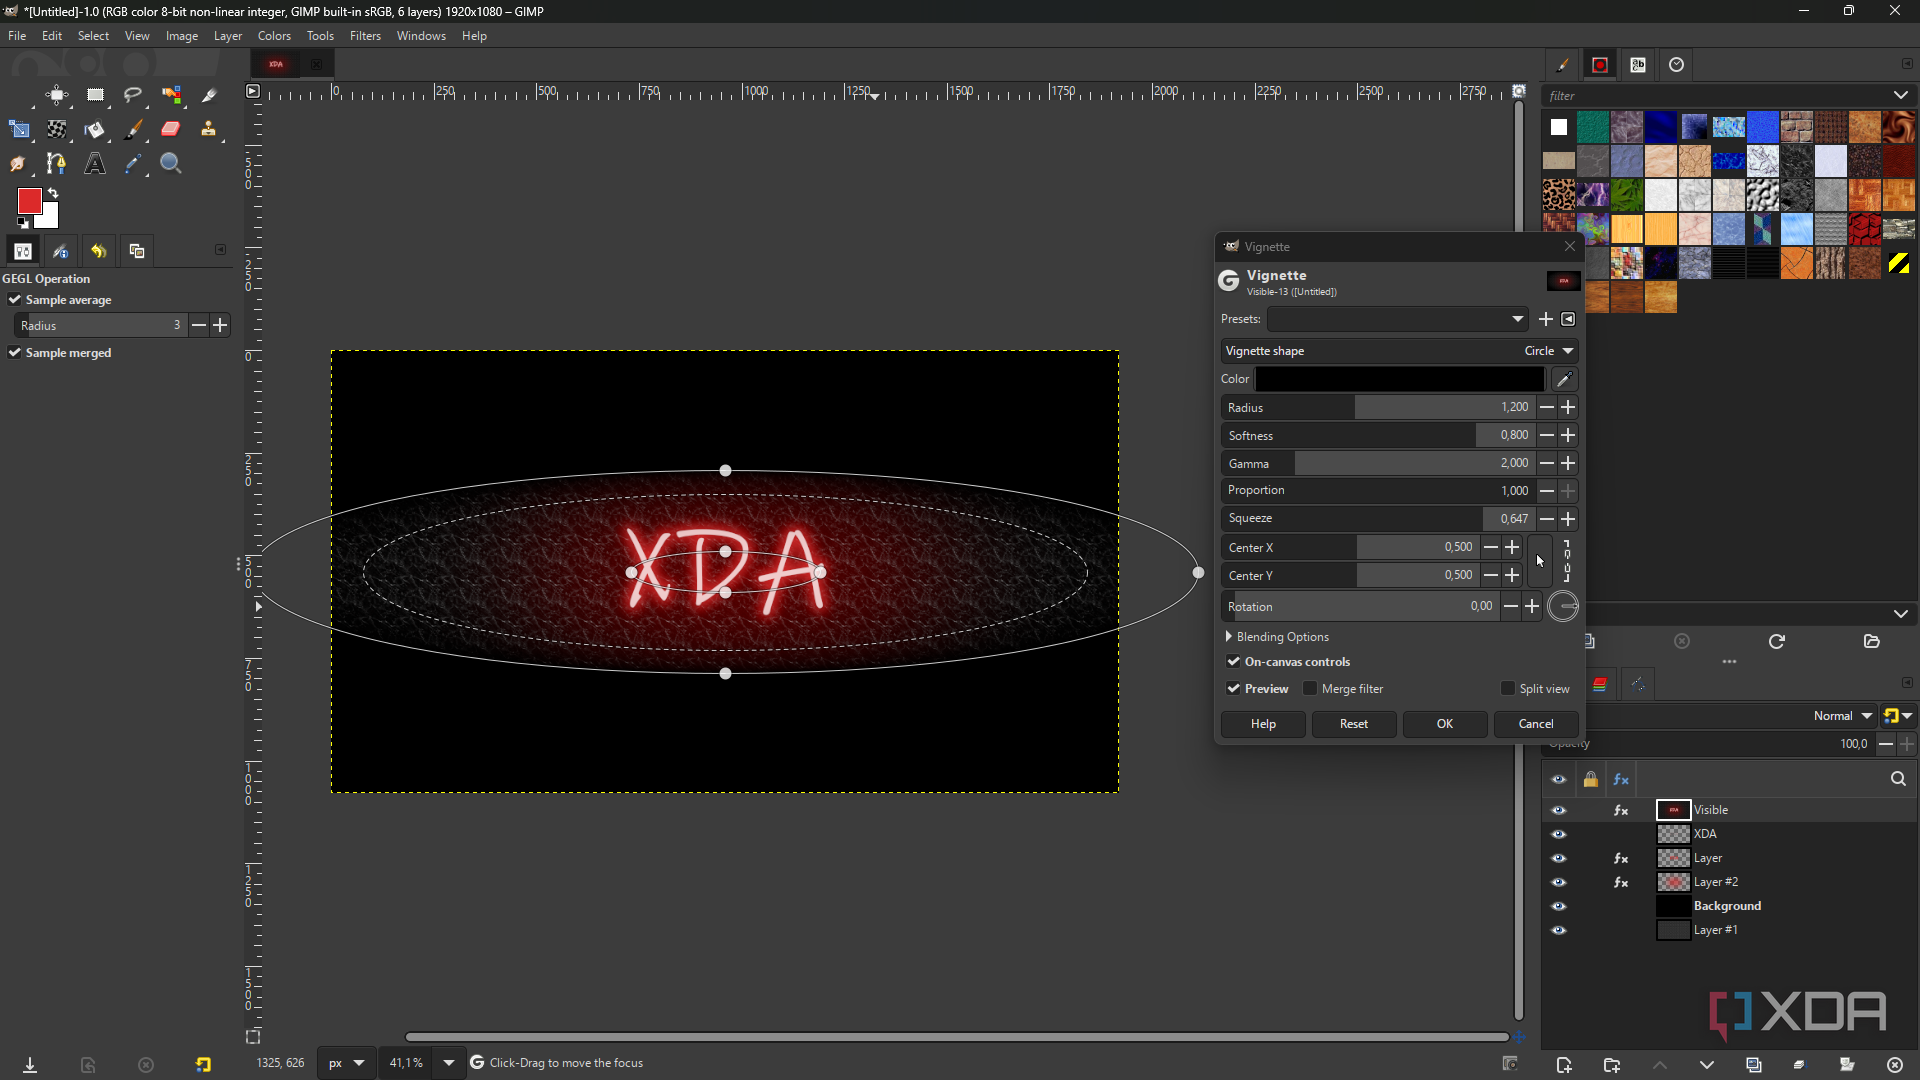
Task: Choose the Paintbrush tool
Action: [133, 130]
